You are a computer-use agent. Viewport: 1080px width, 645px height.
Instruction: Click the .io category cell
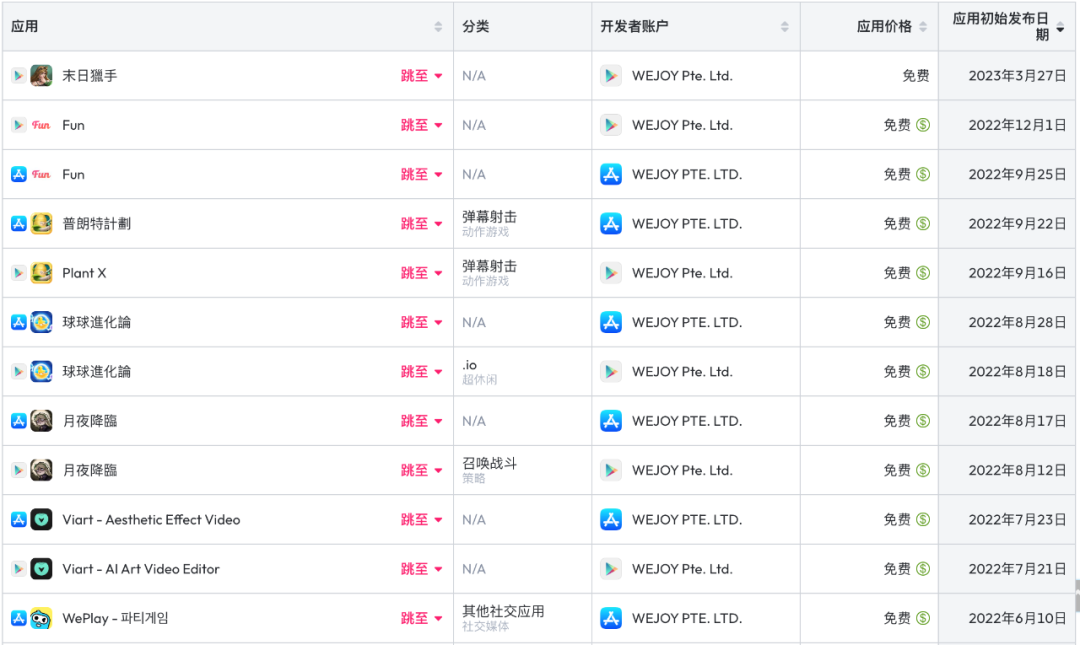click(470, 365)
